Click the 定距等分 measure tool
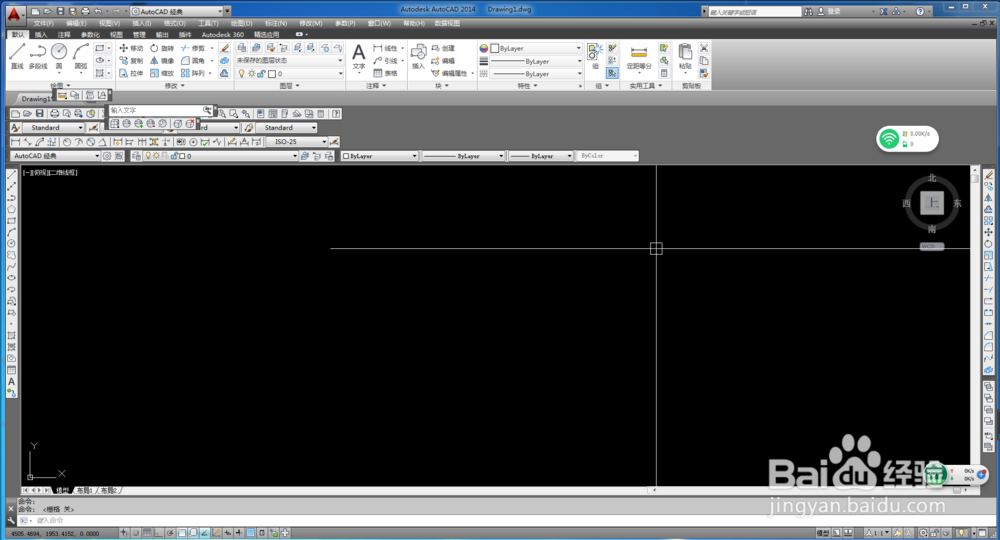Image resolution: width=1000 pixels, height=540 pixels. 638,57
